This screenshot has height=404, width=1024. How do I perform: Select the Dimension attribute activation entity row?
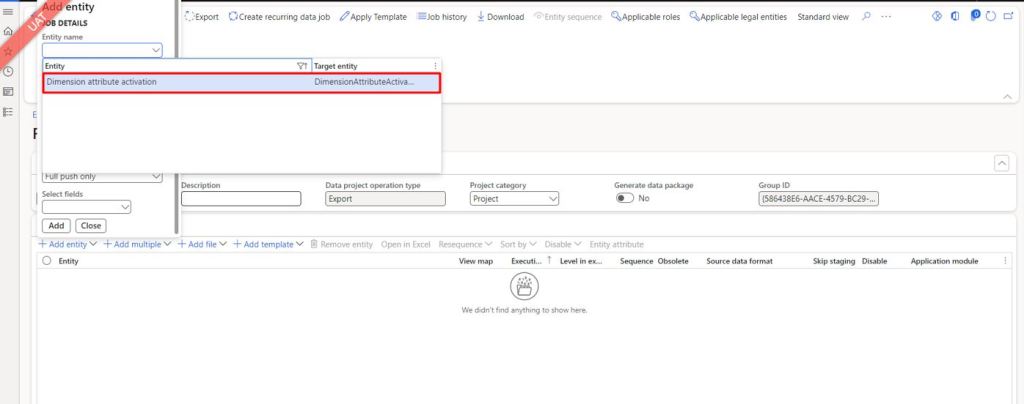coord(240,82)
